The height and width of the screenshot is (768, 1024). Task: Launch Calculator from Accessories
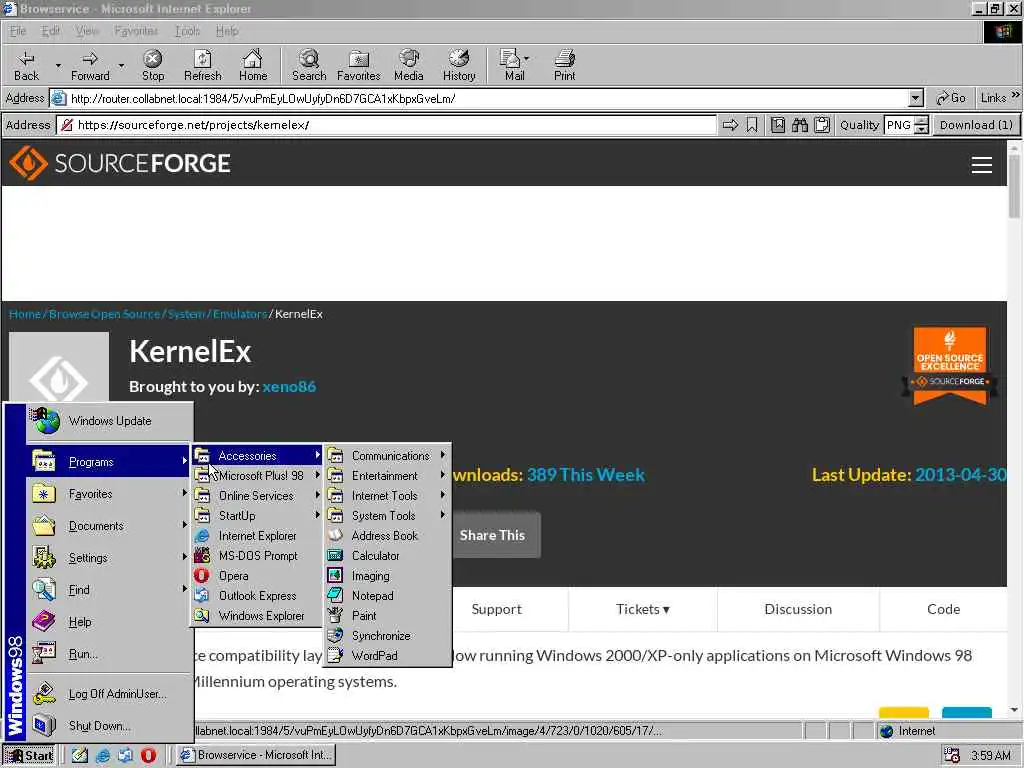tap(389, 556)
